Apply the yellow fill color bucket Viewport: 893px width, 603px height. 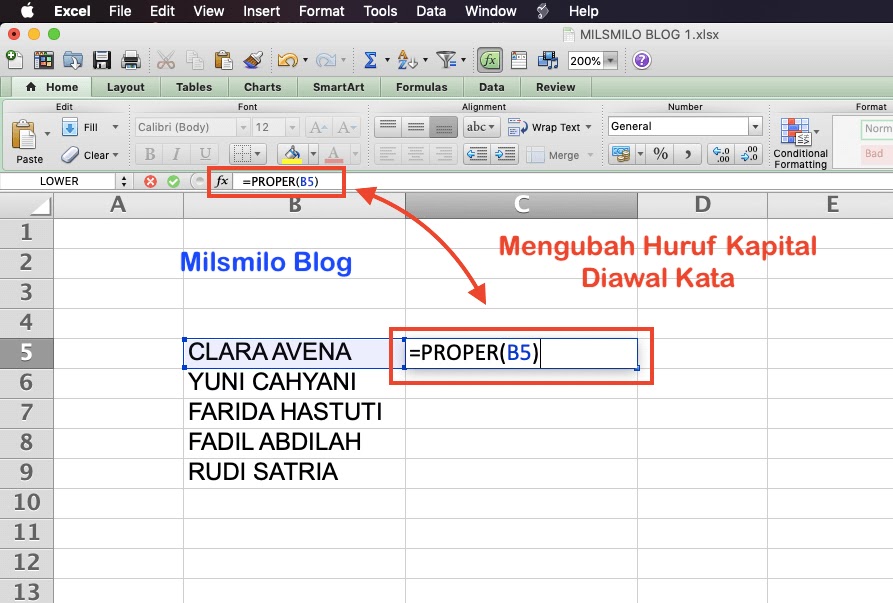pyautogui.click(x=292, y=154)
